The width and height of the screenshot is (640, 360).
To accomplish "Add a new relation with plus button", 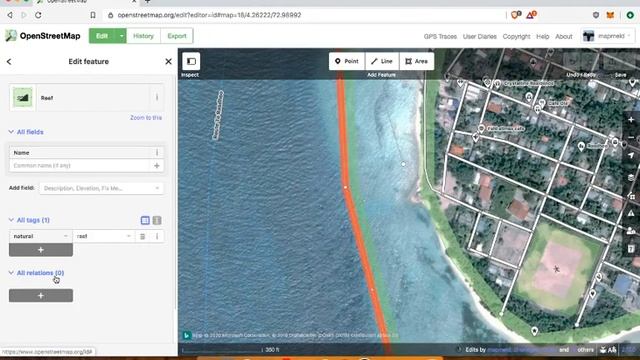I will pyautogui.click(x=41, y=296).
